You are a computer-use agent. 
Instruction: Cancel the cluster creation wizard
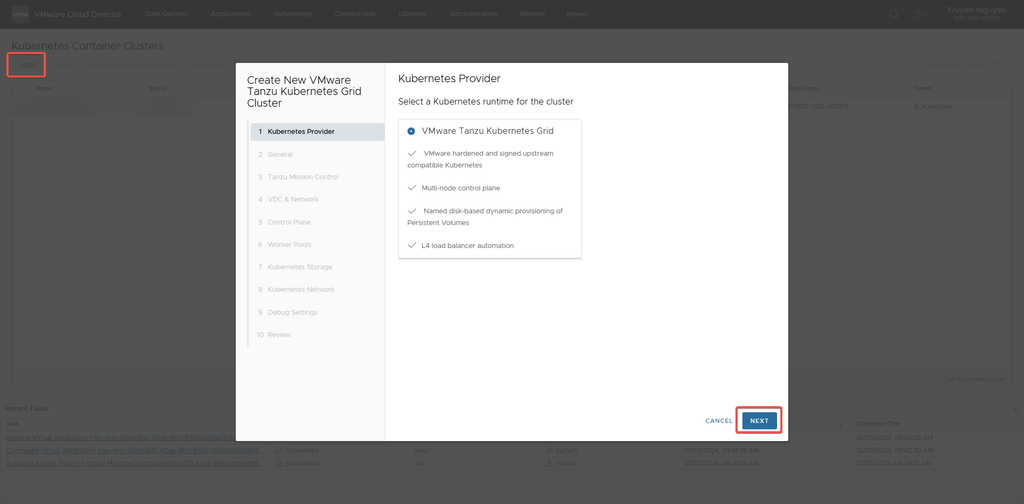pyautogui.click(x=718, y=421)
